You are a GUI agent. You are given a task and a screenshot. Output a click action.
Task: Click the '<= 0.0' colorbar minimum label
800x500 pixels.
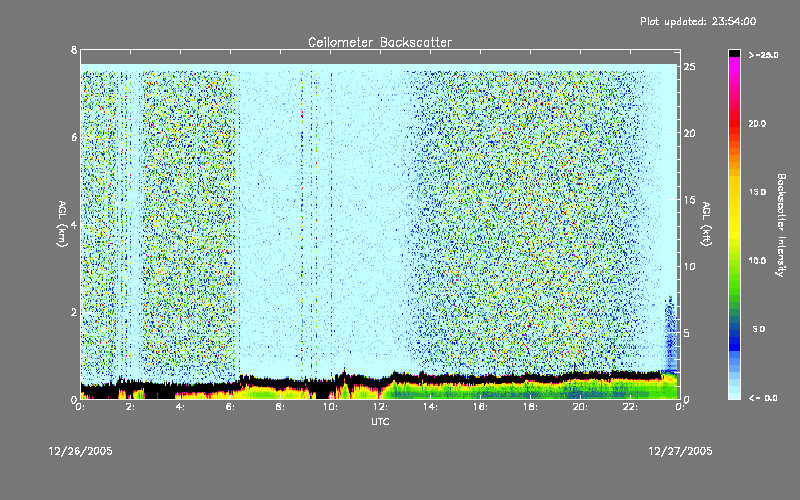click(x=763, y=398)
